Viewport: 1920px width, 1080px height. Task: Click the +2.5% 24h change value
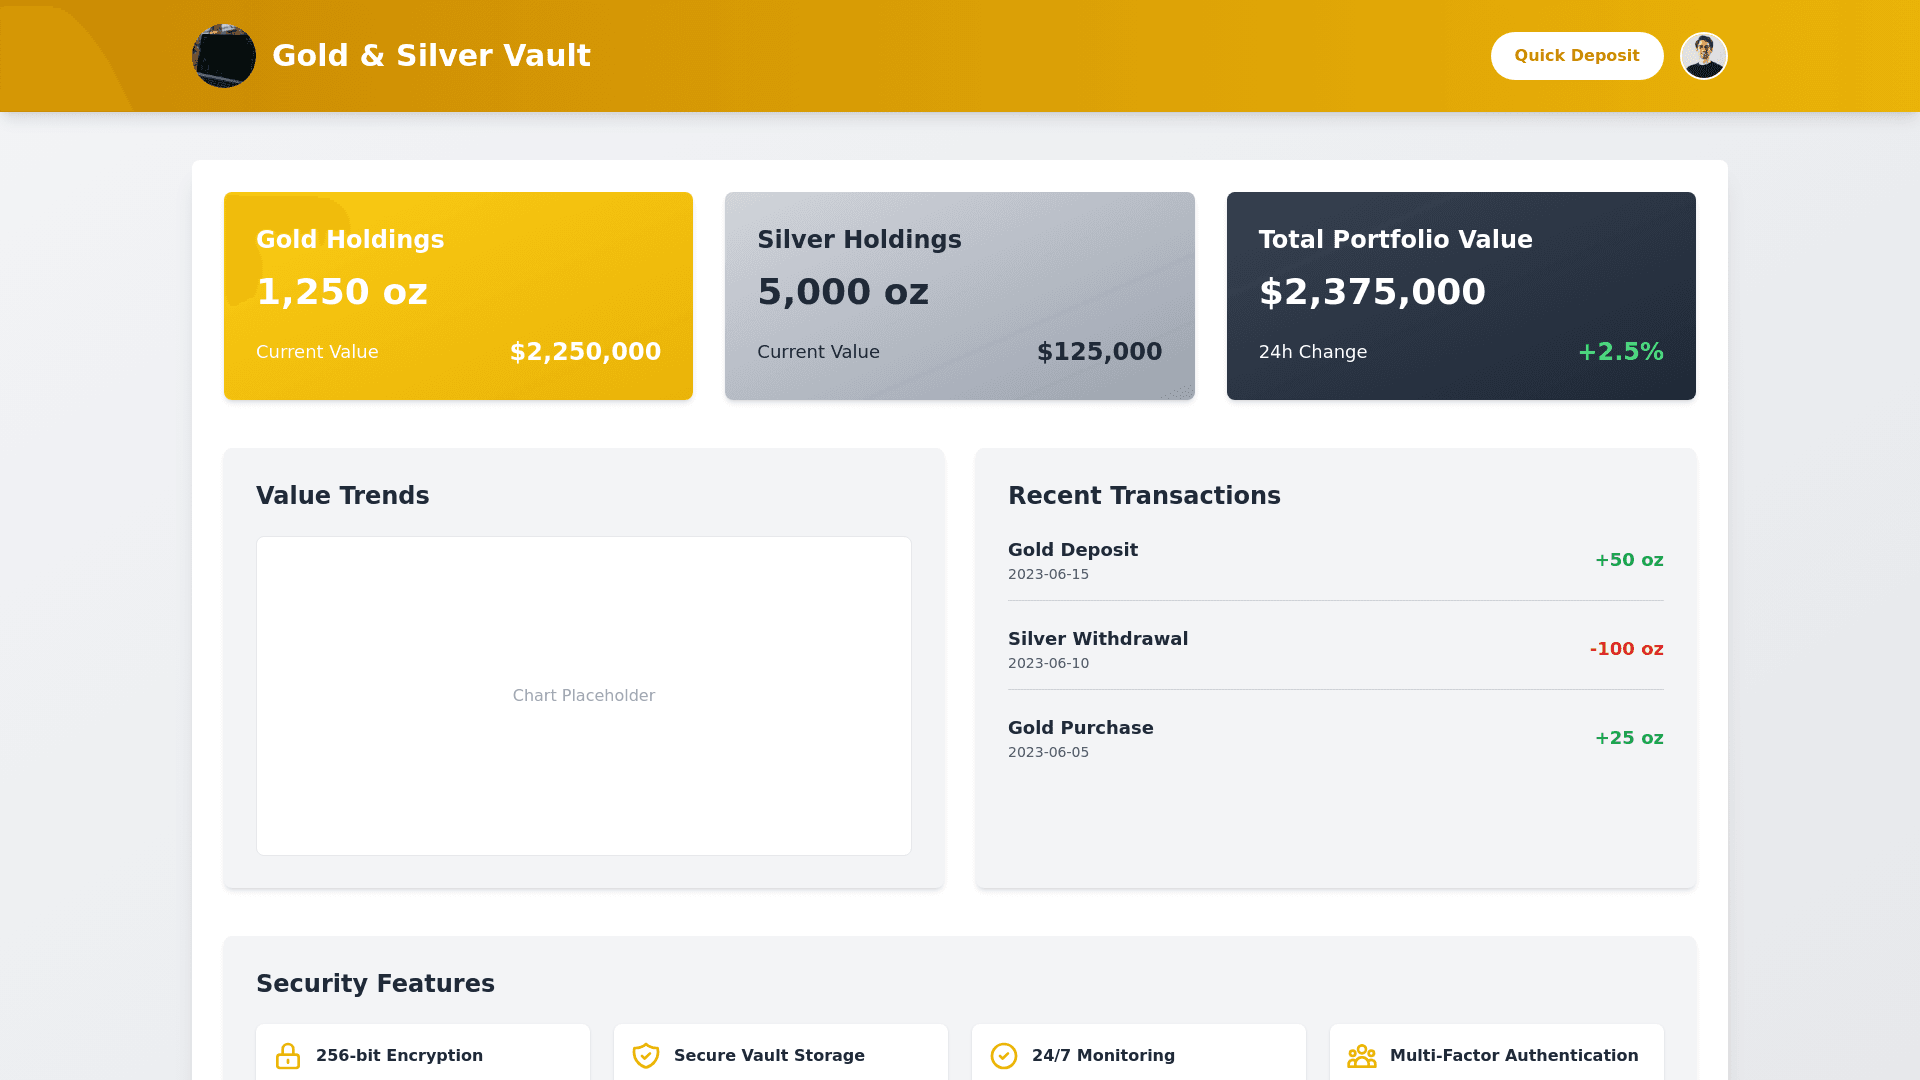pyautogui.click(x=1620, y=352)
